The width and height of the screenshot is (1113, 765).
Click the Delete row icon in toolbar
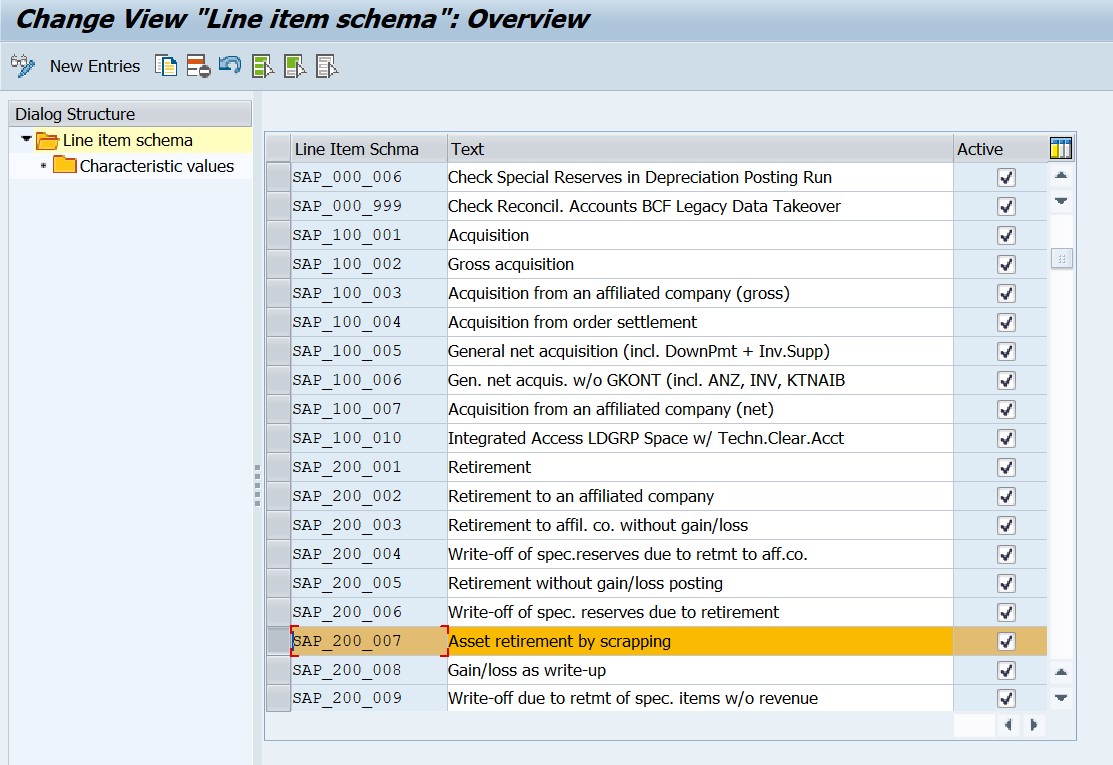coord(198,66)
